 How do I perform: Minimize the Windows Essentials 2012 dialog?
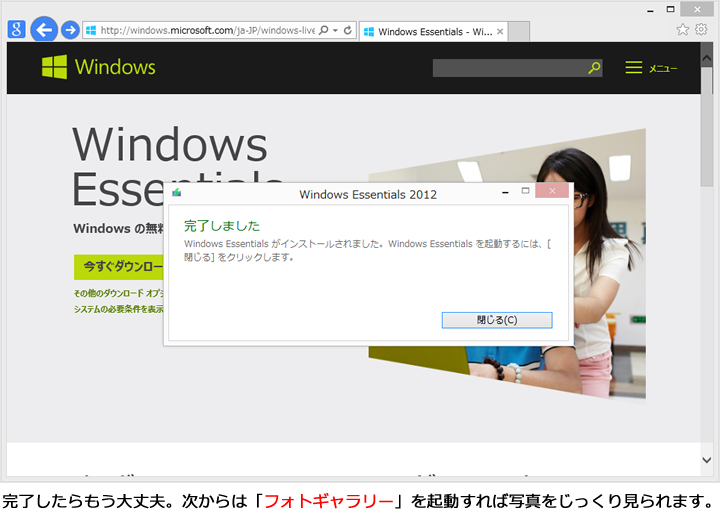coord(505,192)
